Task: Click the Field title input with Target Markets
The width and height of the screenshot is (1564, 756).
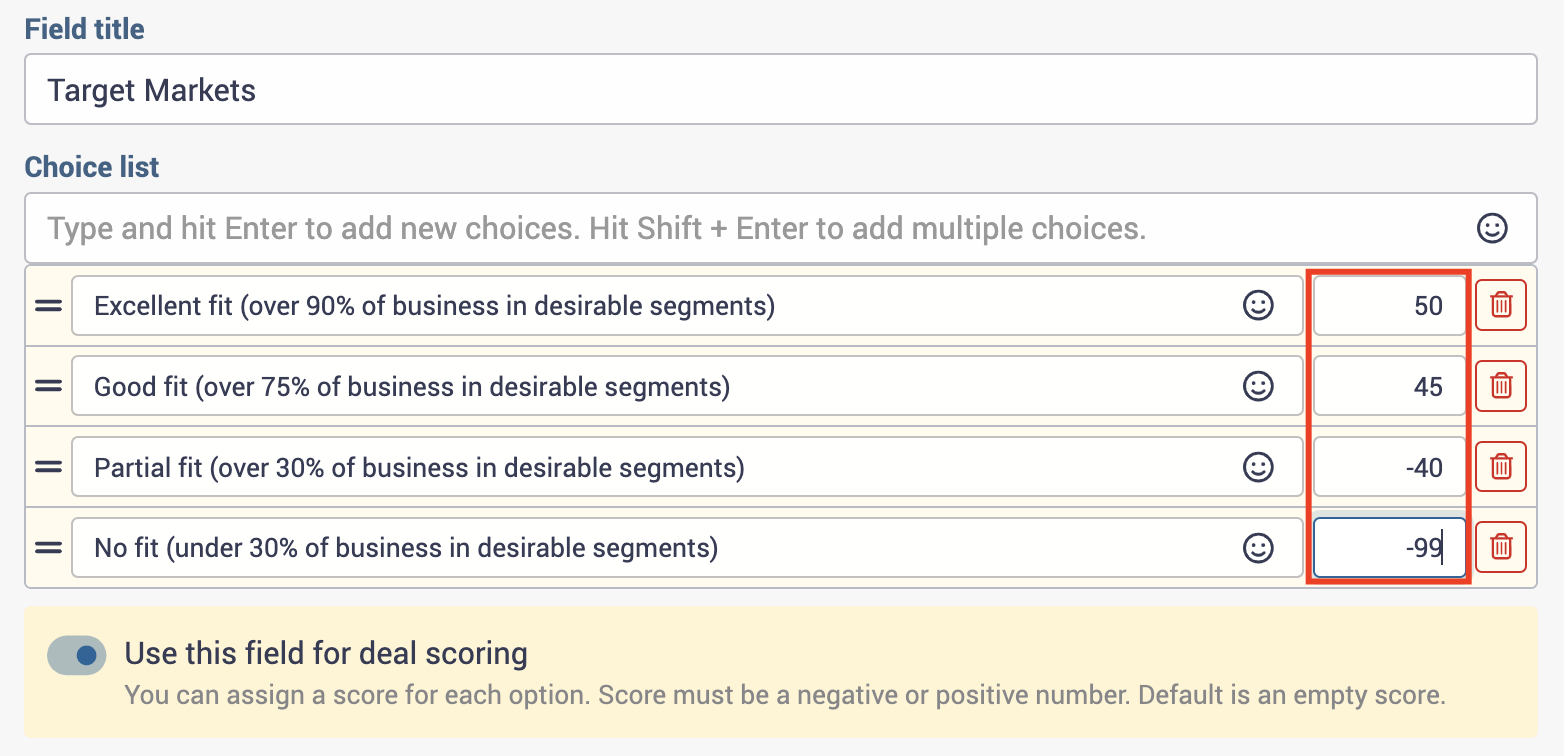Action: coord(781,90)
